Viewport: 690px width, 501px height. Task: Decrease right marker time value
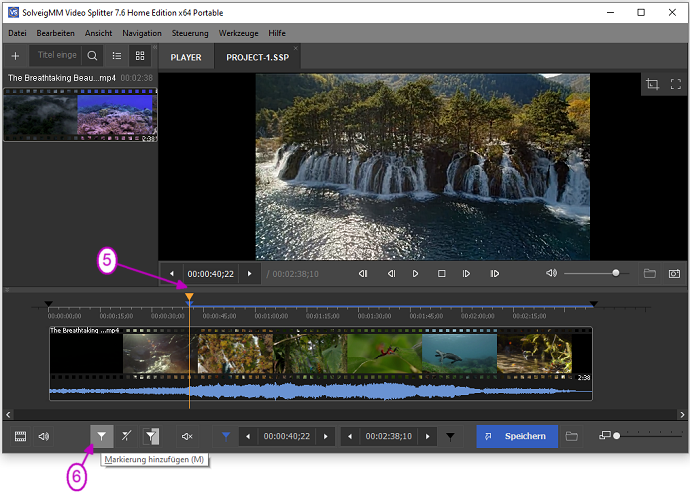[x=350, y=436]
